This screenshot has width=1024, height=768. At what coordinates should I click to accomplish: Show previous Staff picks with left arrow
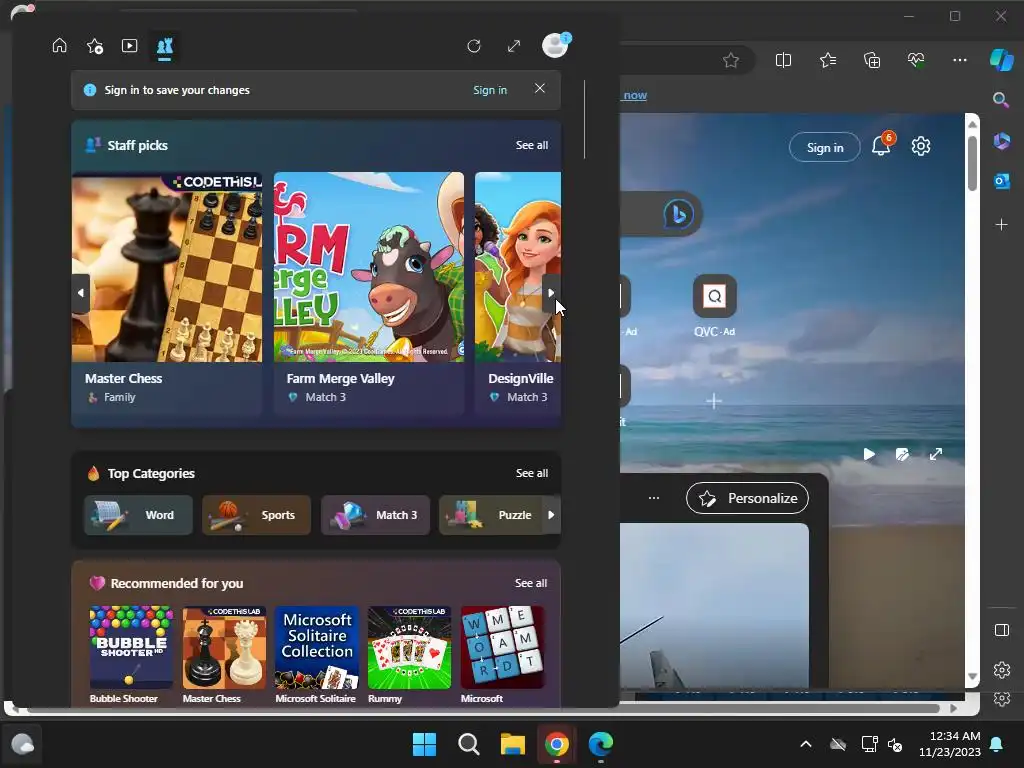[x=80, y=293]
